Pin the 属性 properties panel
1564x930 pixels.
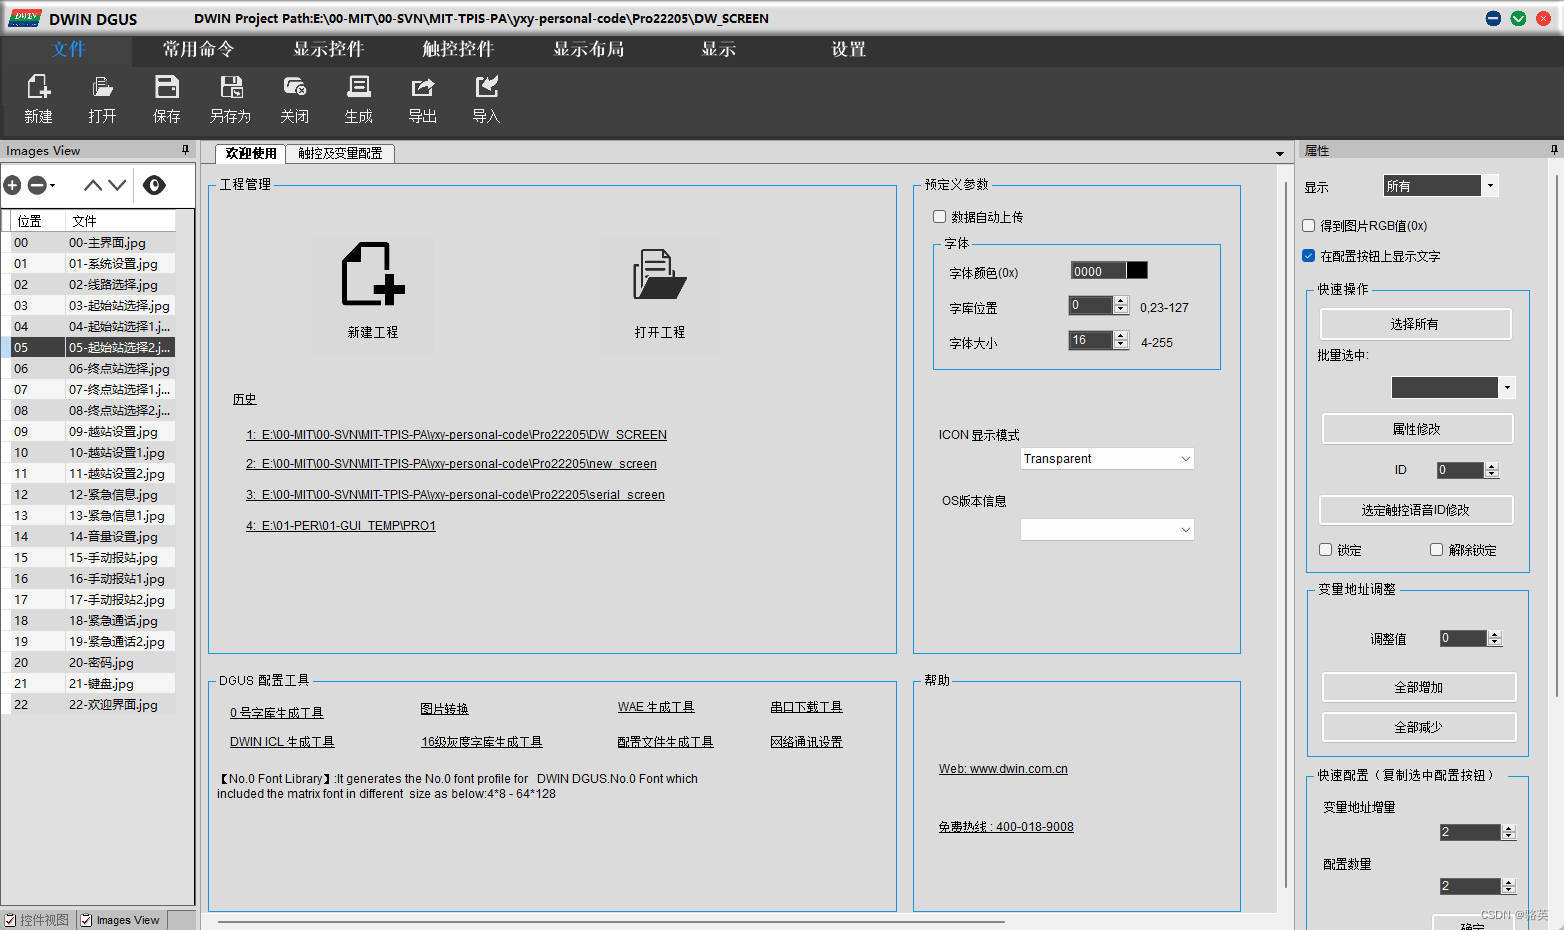[x=1554, y=150]
